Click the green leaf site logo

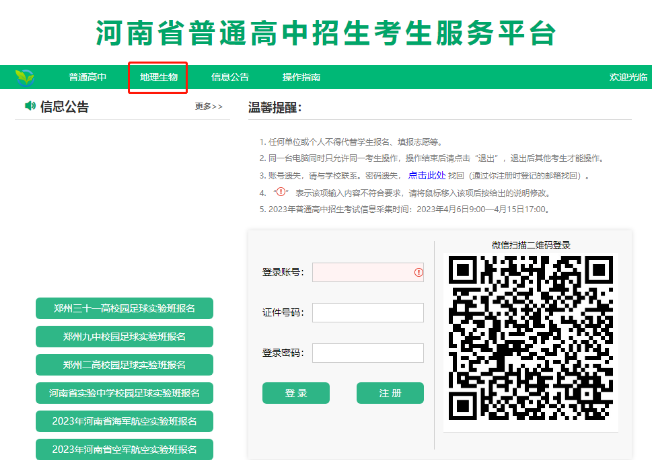click(x=25, y=77)
